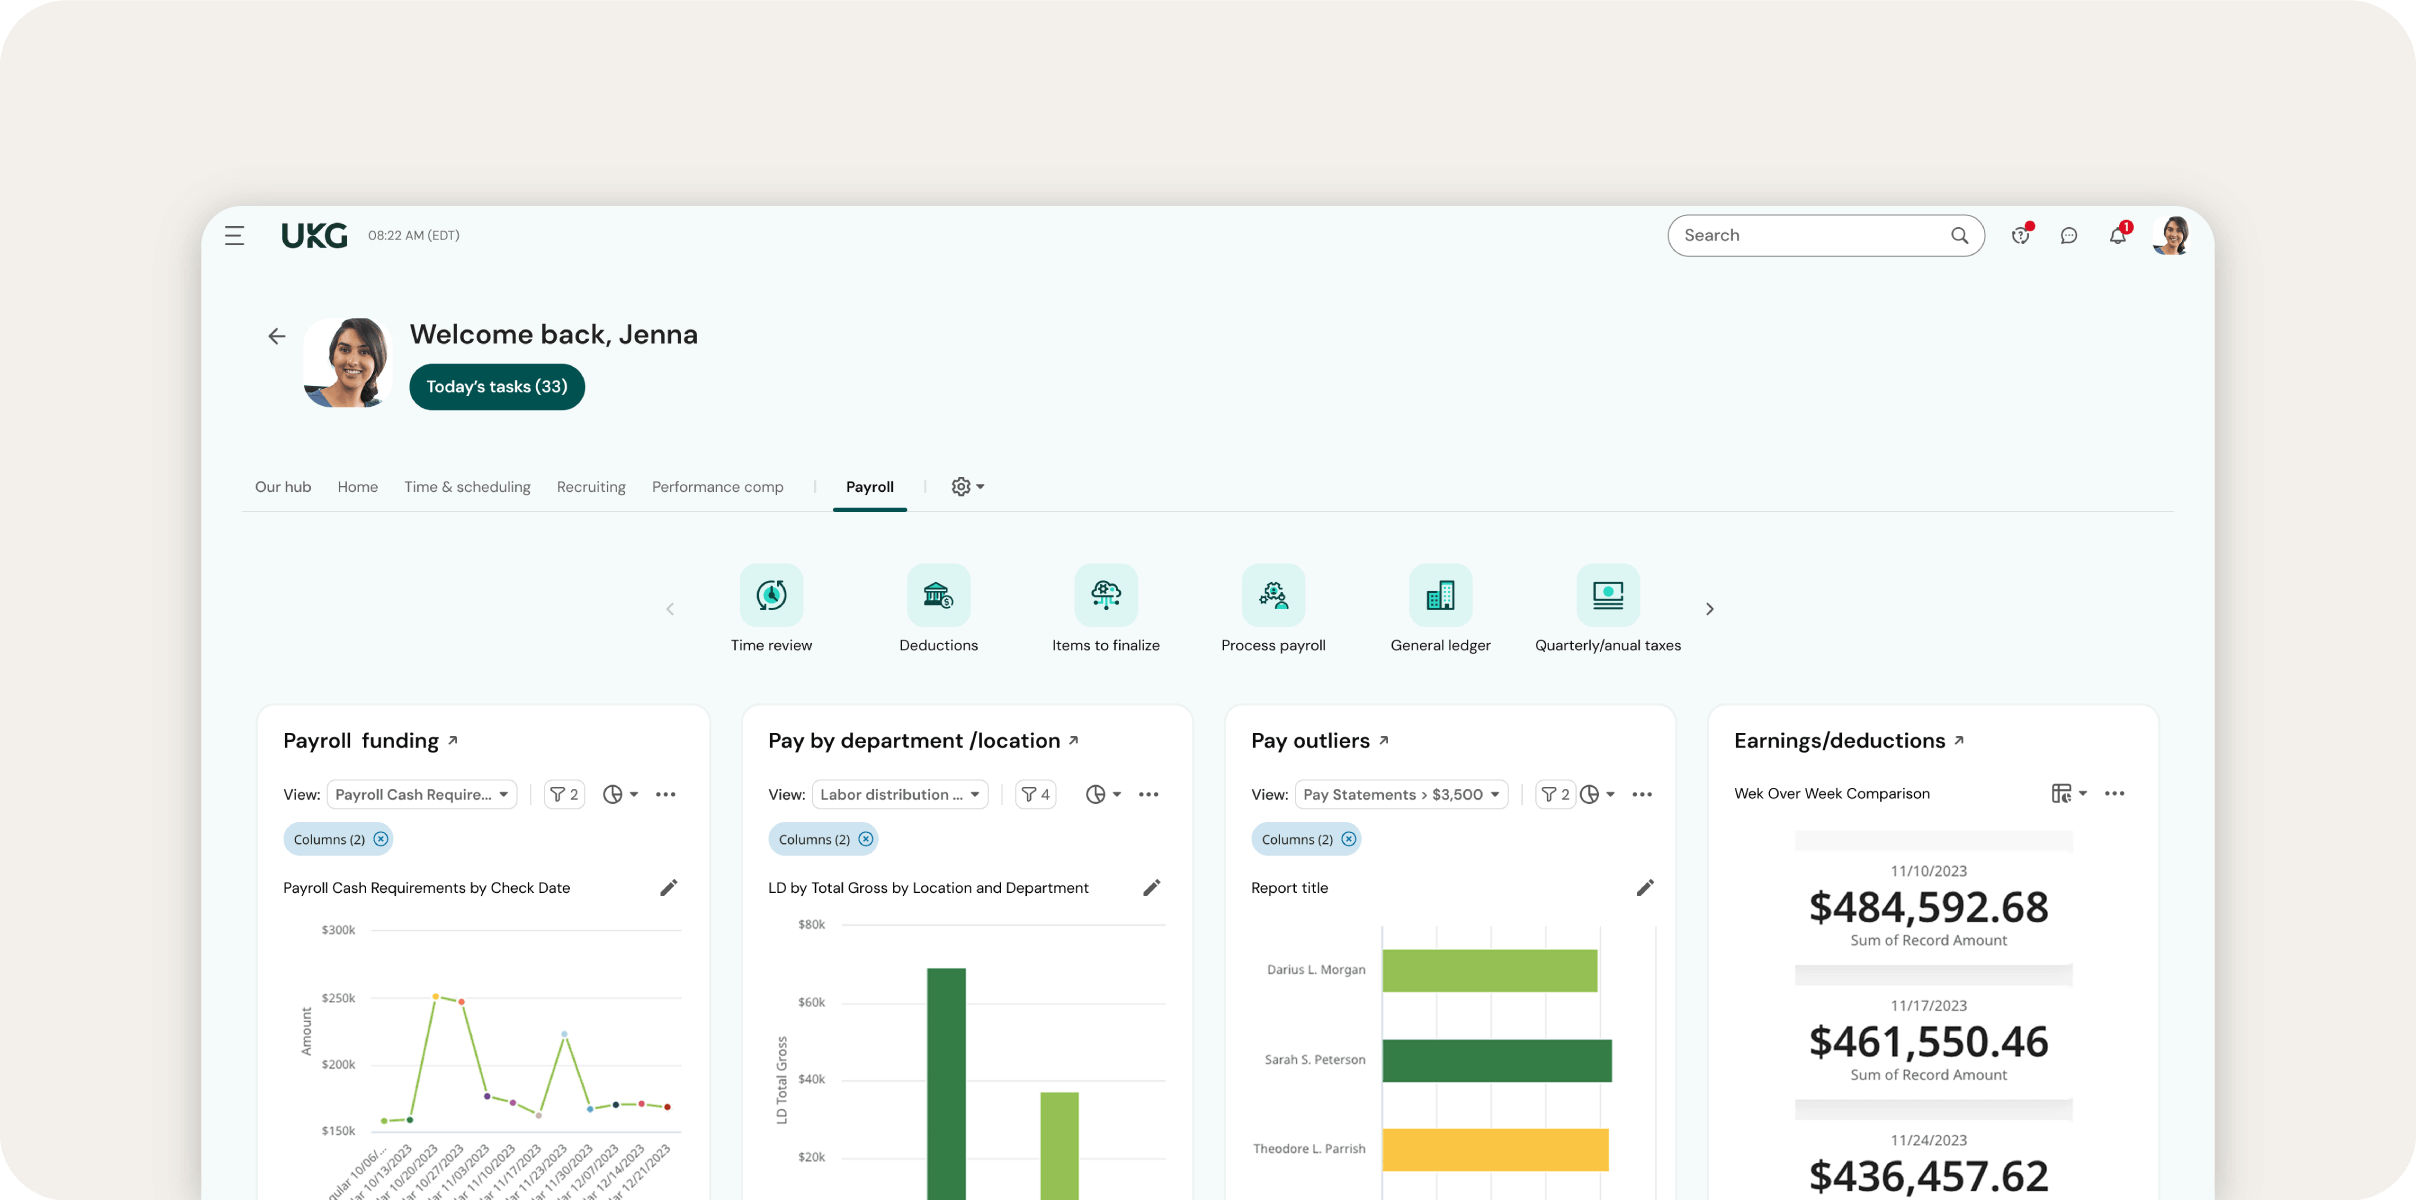Click the filter icon in Pay outliers panel
The height and width of the screenshot is (1200, 2416).
coord(1555,793)
